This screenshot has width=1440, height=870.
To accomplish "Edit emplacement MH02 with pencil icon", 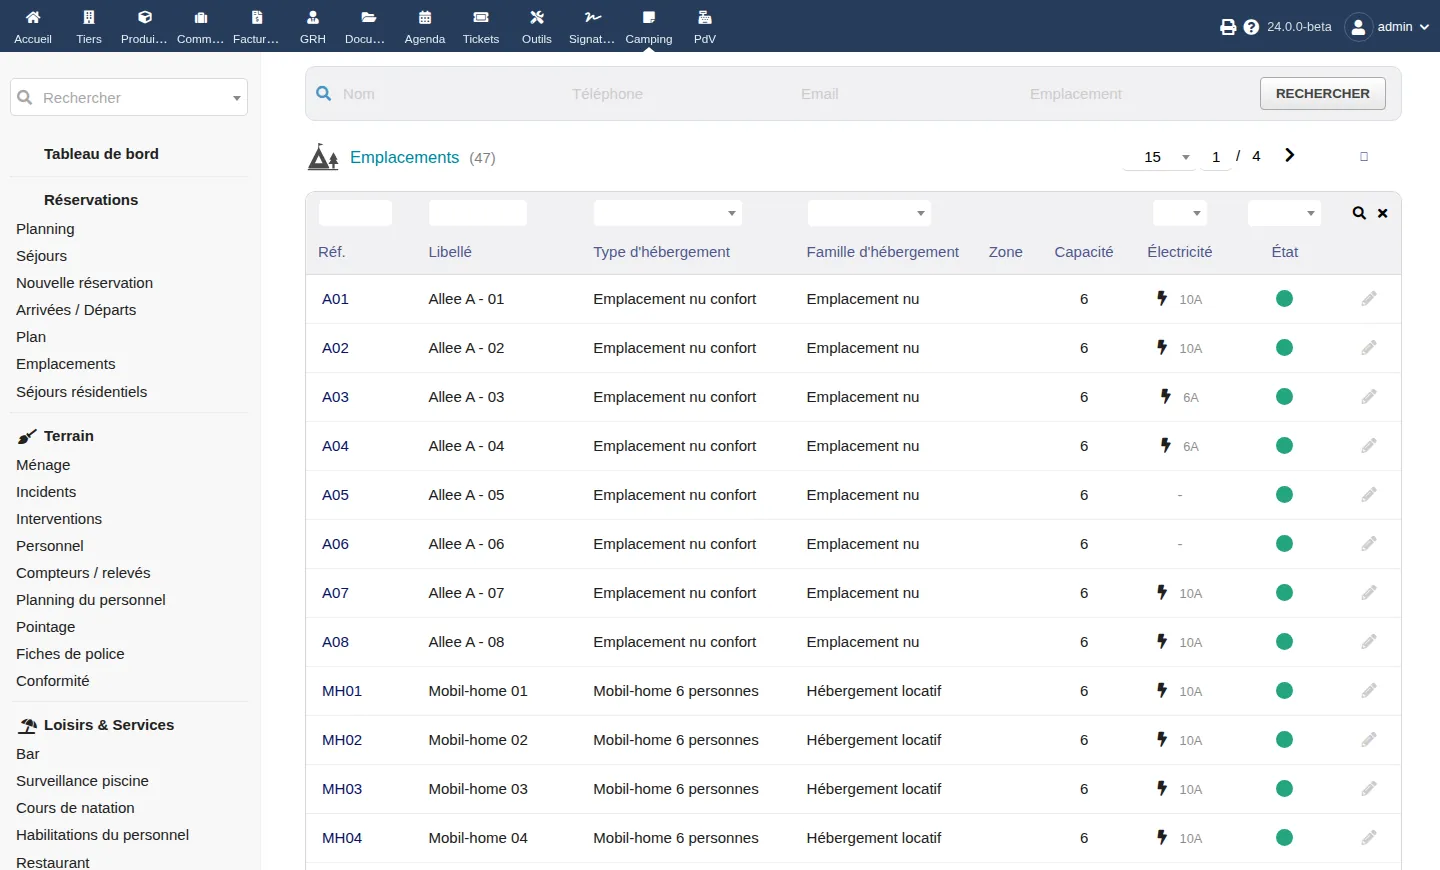I will [x=1369, y=740].
